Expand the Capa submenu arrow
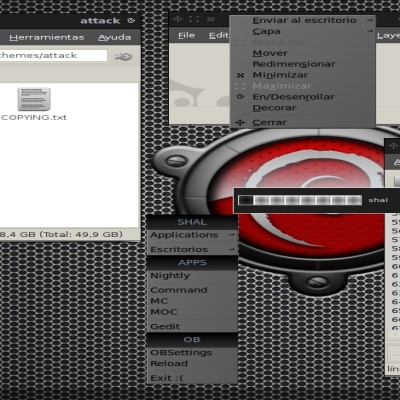Screen dimensions: 400x400 pyautogui.click(x=370, y=31)
